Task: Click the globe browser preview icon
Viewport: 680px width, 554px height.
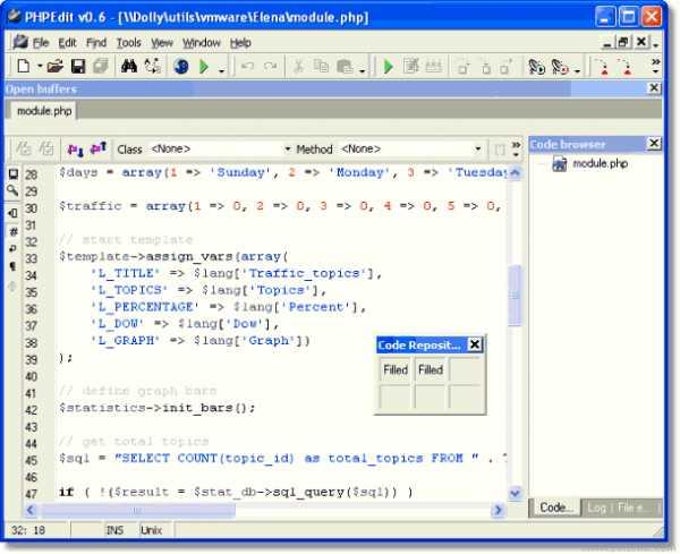Action: [x=181, y=67]
